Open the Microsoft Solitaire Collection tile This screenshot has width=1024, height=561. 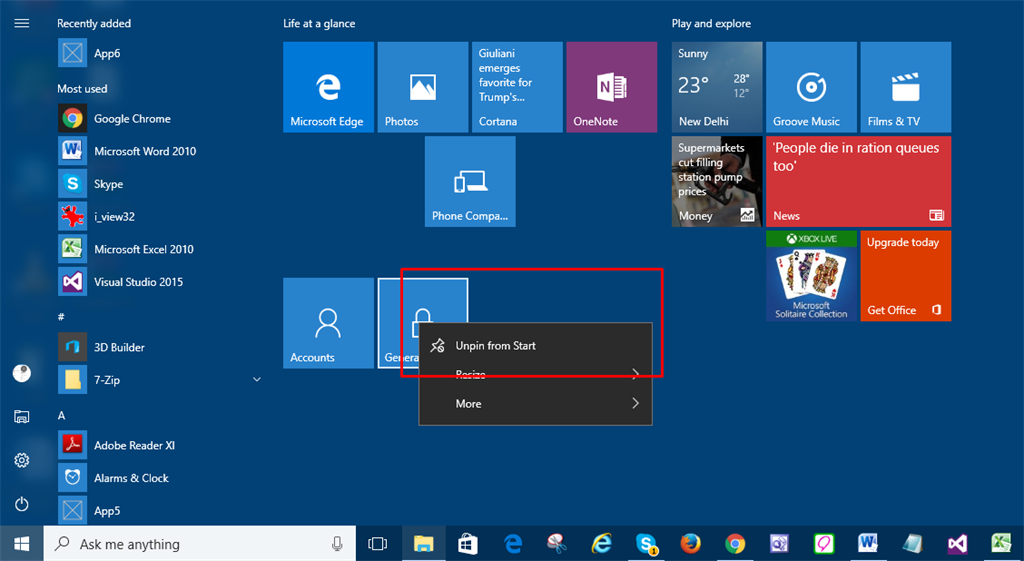click(811, 276)
